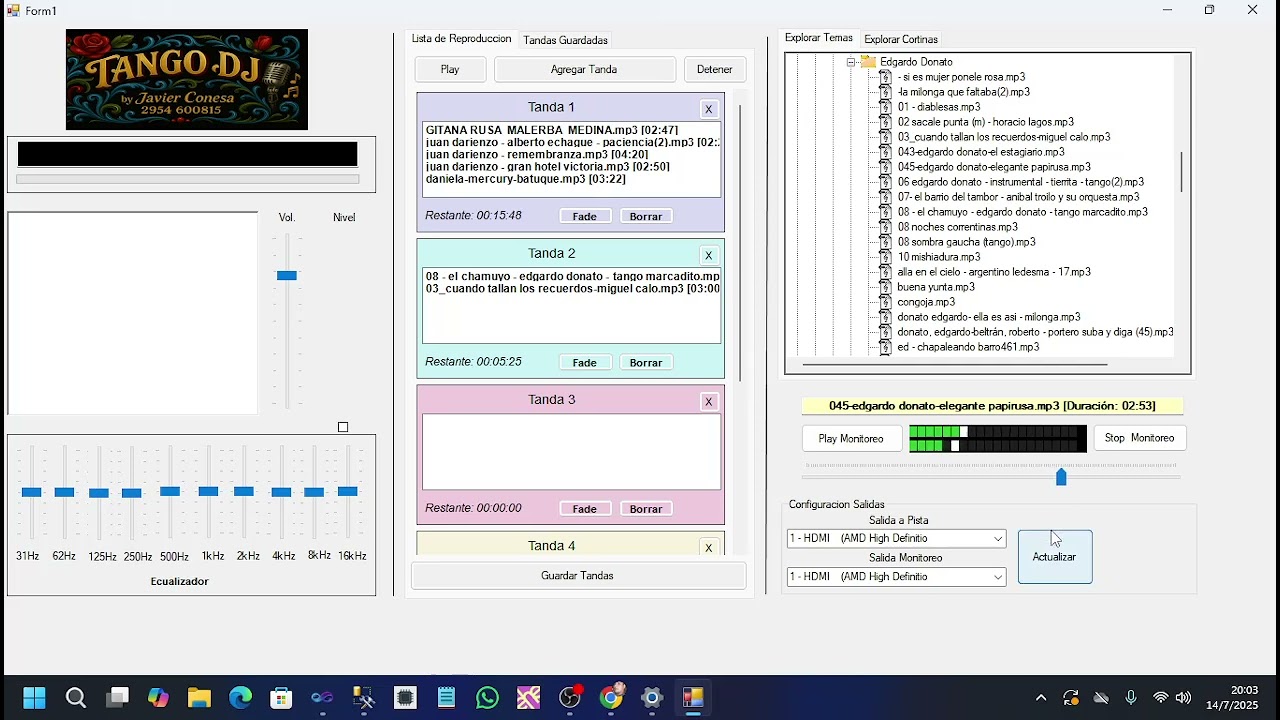
Task: Click Fade in Tanda 2
Action: coord(585,362)
